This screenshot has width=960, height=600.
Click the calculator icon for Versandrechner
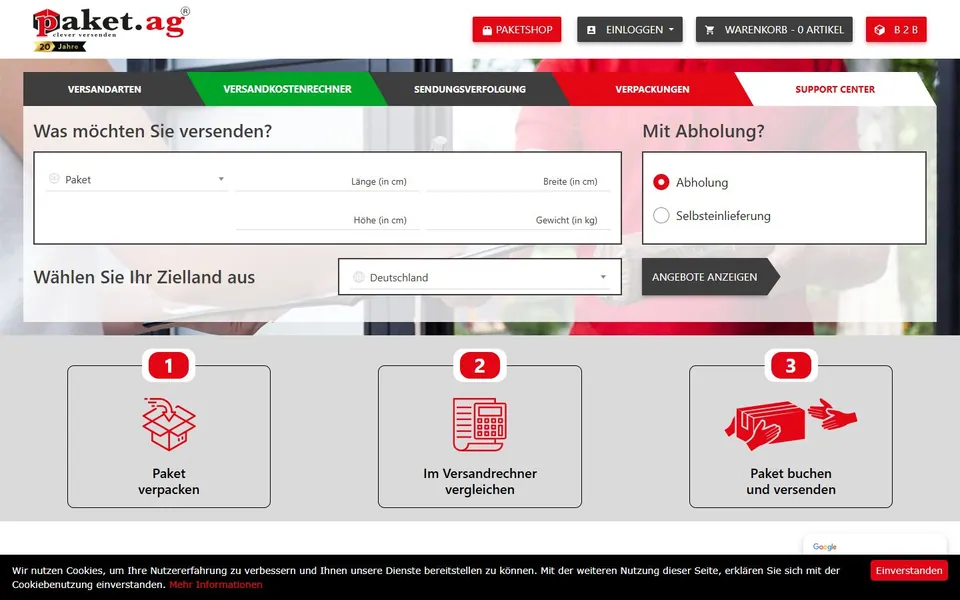click(x=479, y=424)
